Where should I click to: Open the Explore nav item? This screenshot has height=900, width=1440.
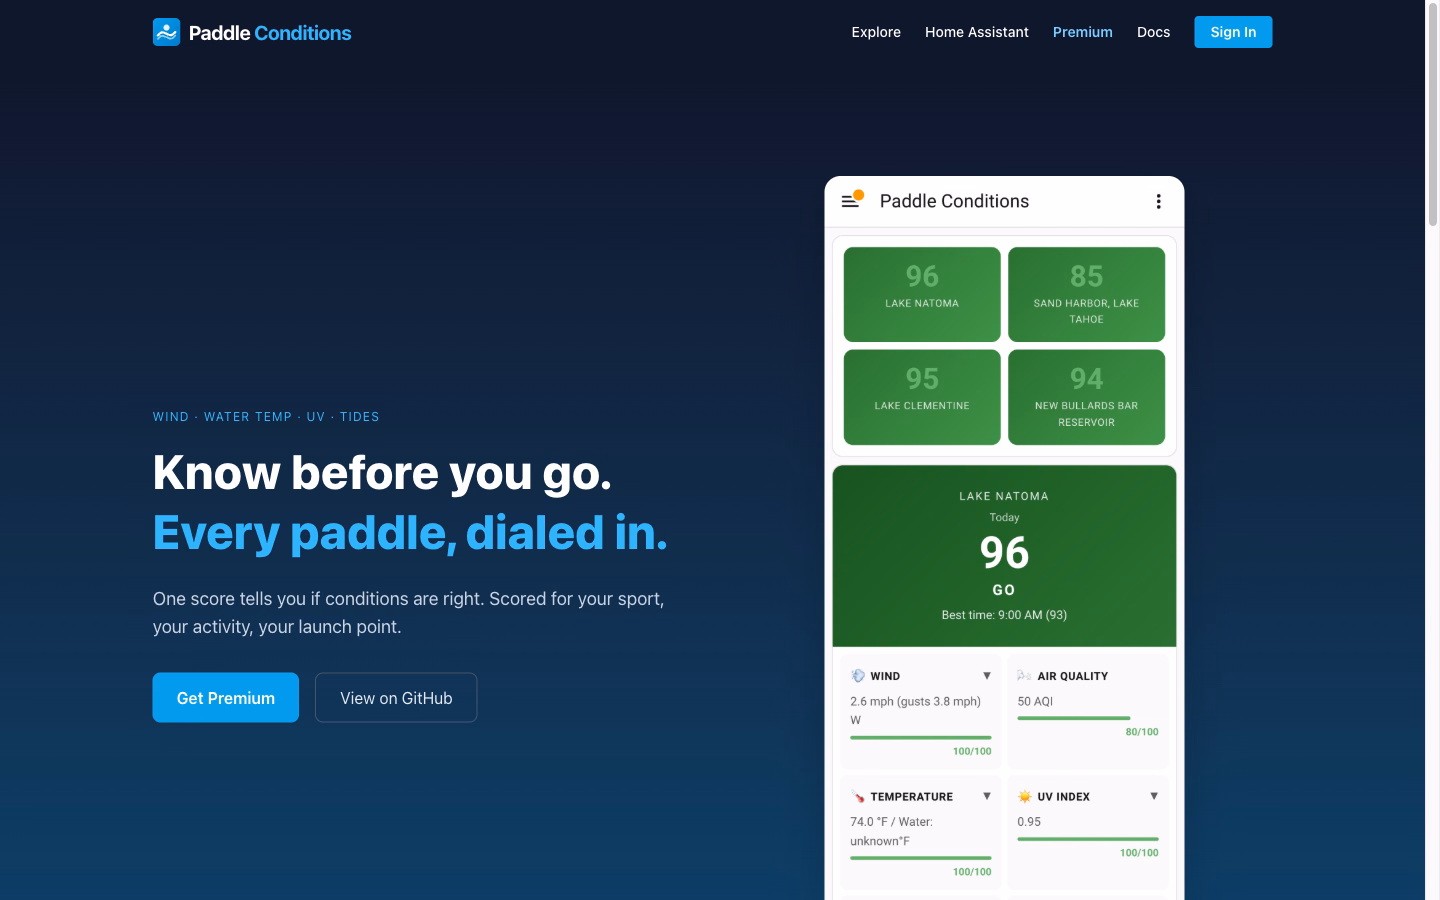tap(876, 32)
